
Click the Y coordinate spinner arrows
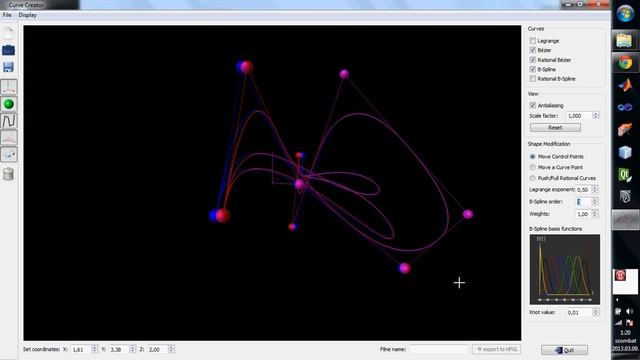pos(132,349)
